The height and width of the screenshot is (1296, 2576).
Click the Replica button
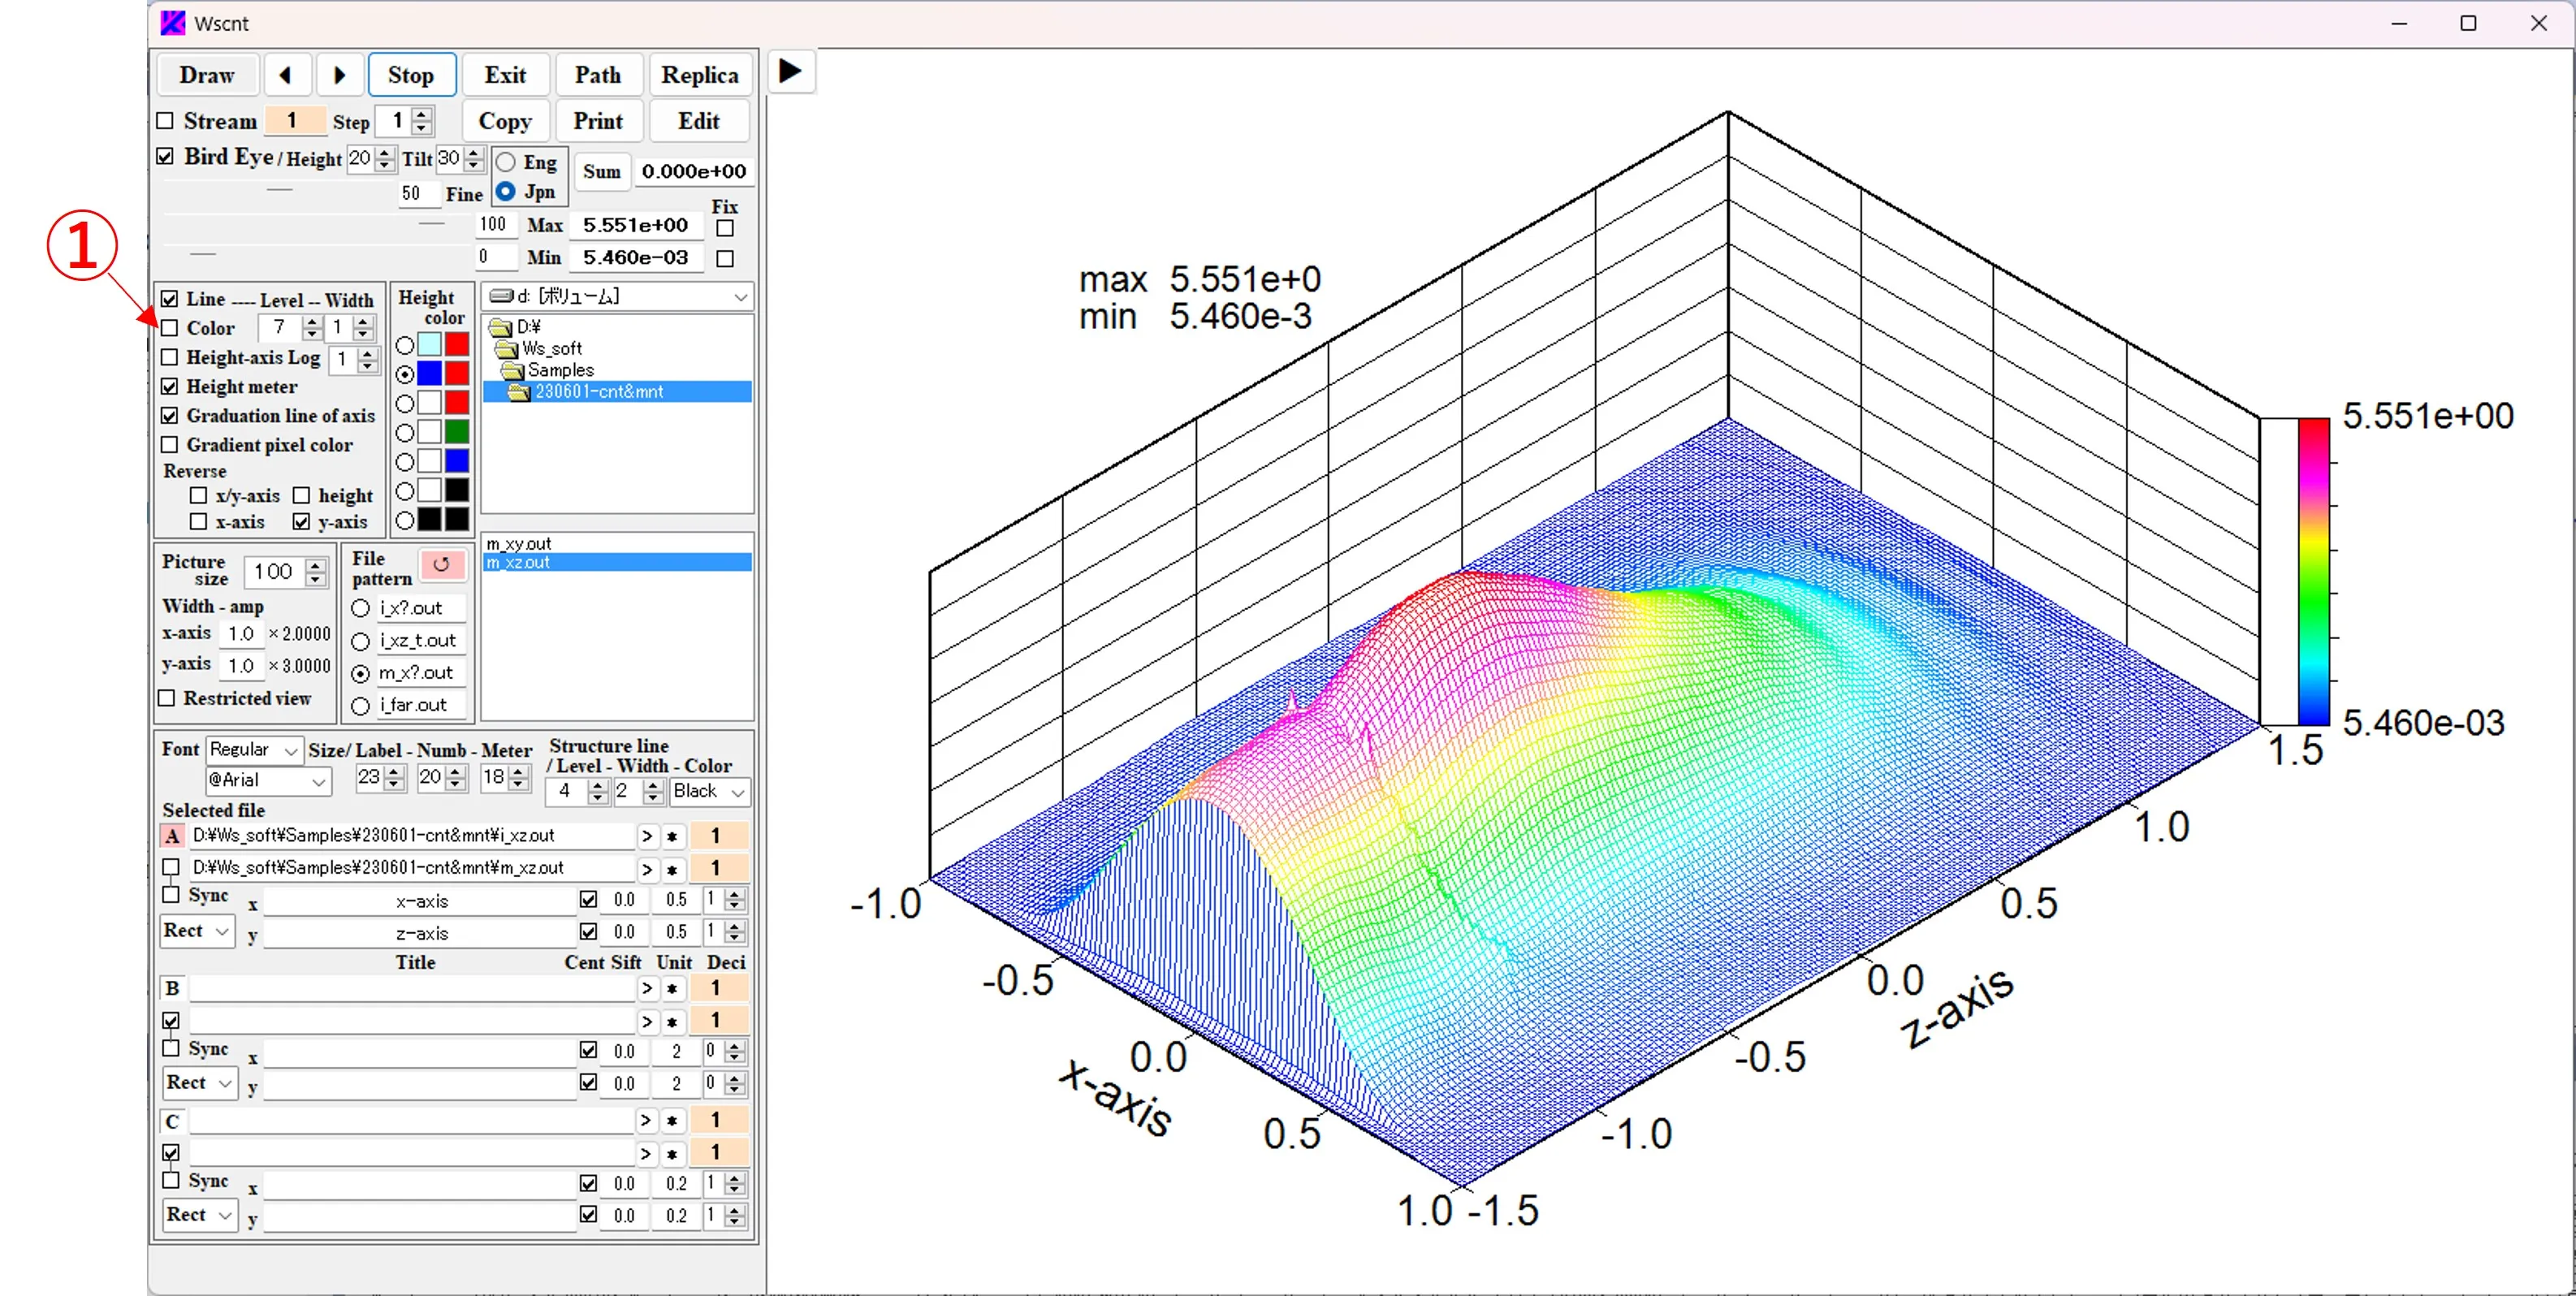699,75
